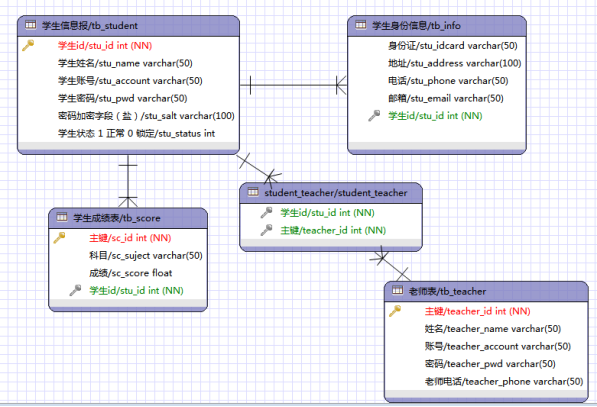Click the table icon in student_teacher header
Viewport: 597px width, 407px height.
[x=253, y=192]
